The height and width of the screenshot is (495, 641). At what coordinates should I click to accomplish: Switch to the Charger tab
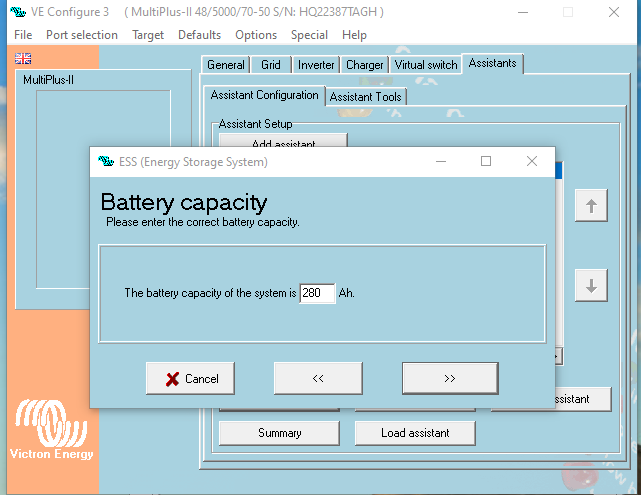(365, 65)
